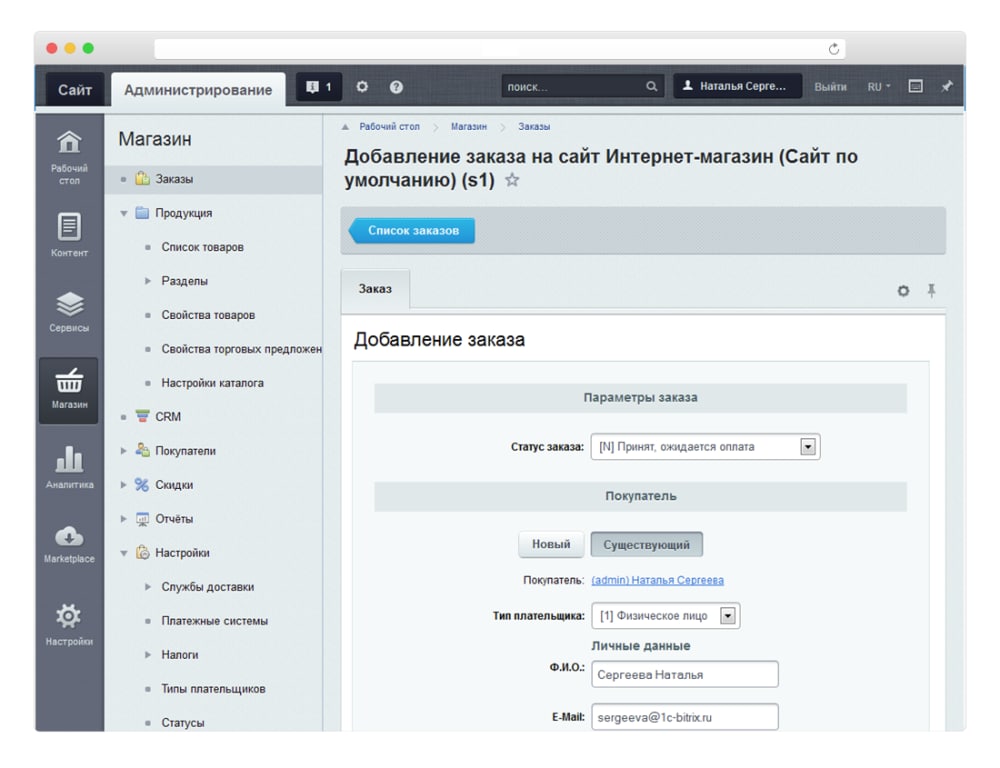
Task: Open the page settings gear near Заказ tab
Action: coord(903,291)
